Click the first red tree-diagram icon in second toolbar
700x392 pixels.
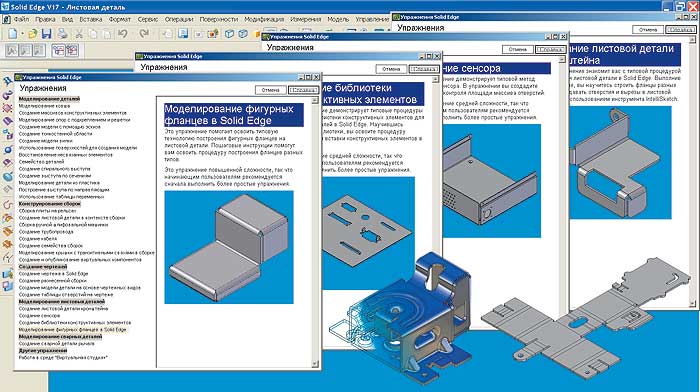pyautogui.click(x=58, y=50)
